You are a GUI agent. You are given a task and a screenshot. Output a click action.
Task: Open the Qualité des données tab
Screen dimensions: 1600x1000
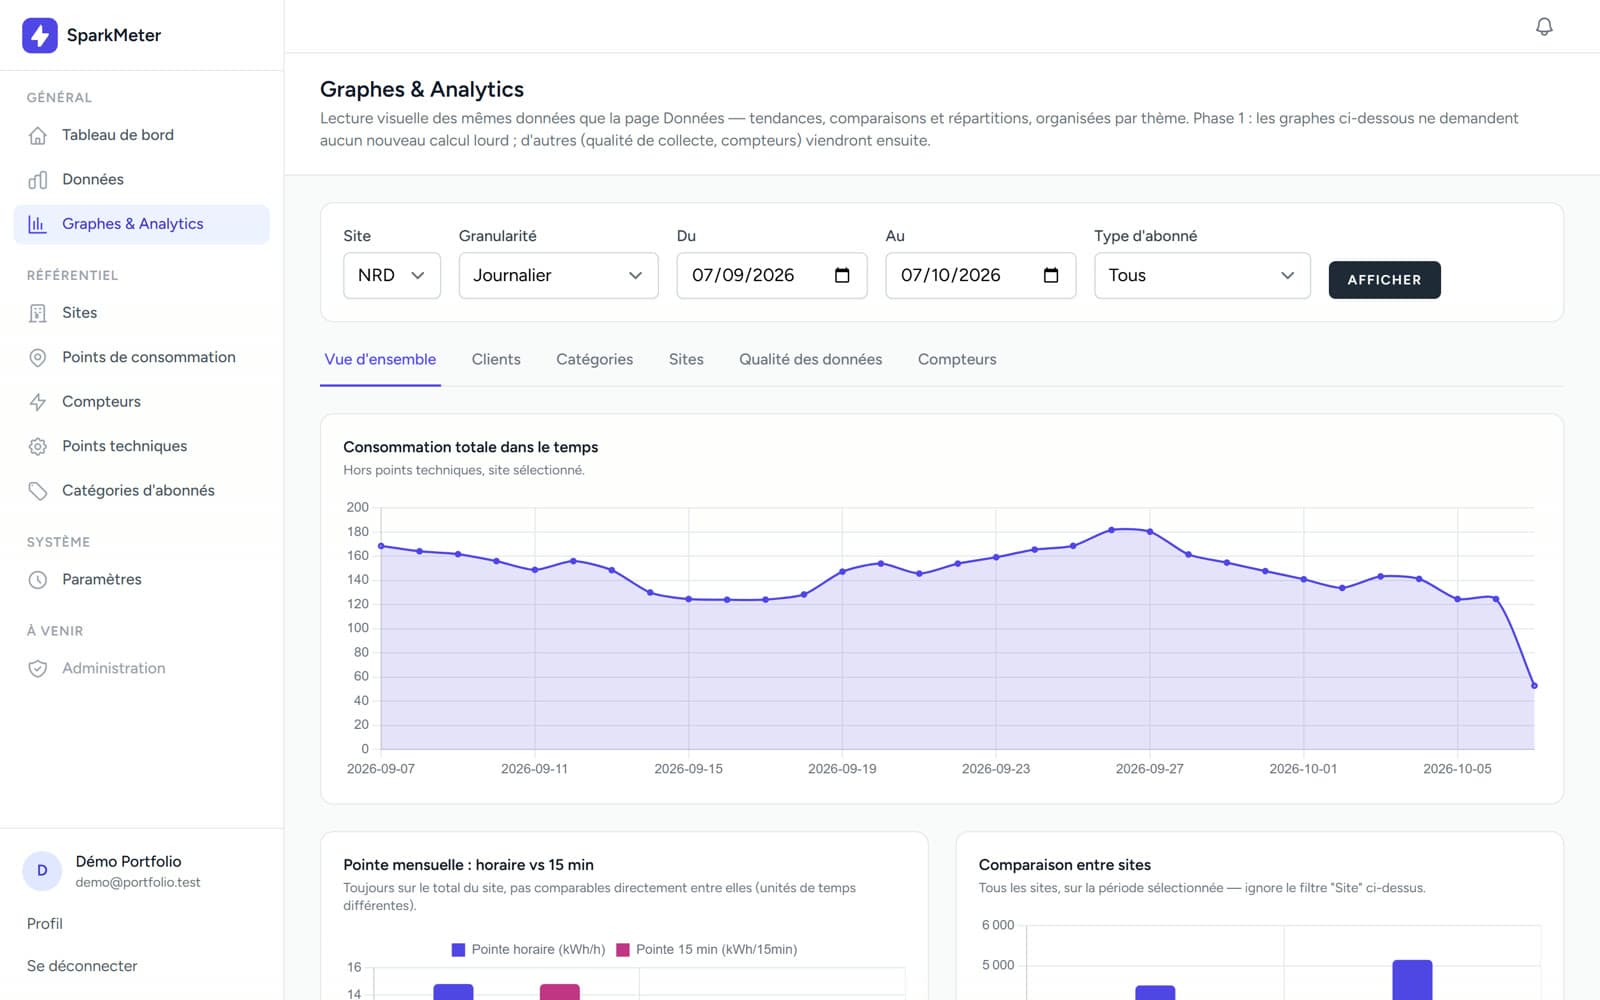click(x=810, y=359)
